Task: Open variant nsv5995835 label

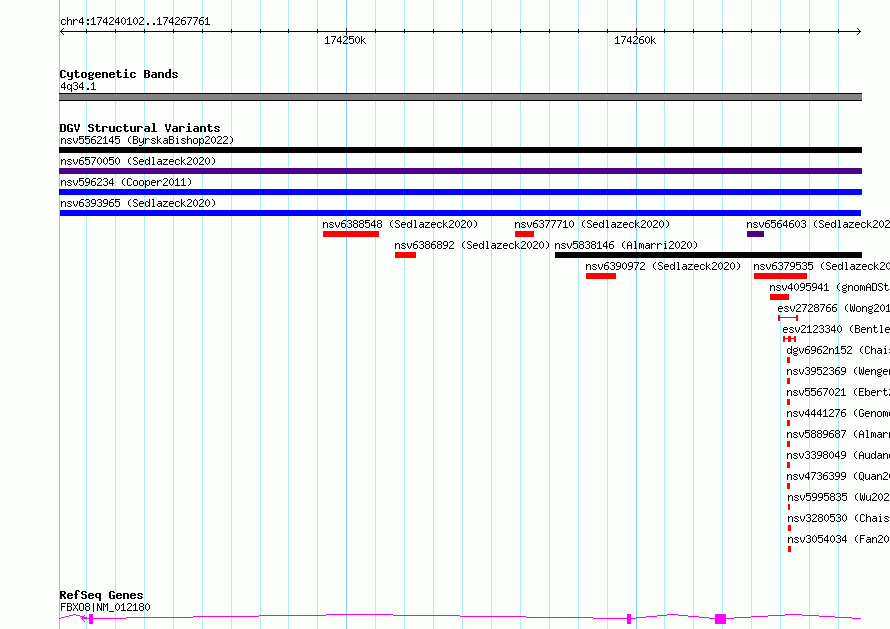Action: click(x=838, y=497)
